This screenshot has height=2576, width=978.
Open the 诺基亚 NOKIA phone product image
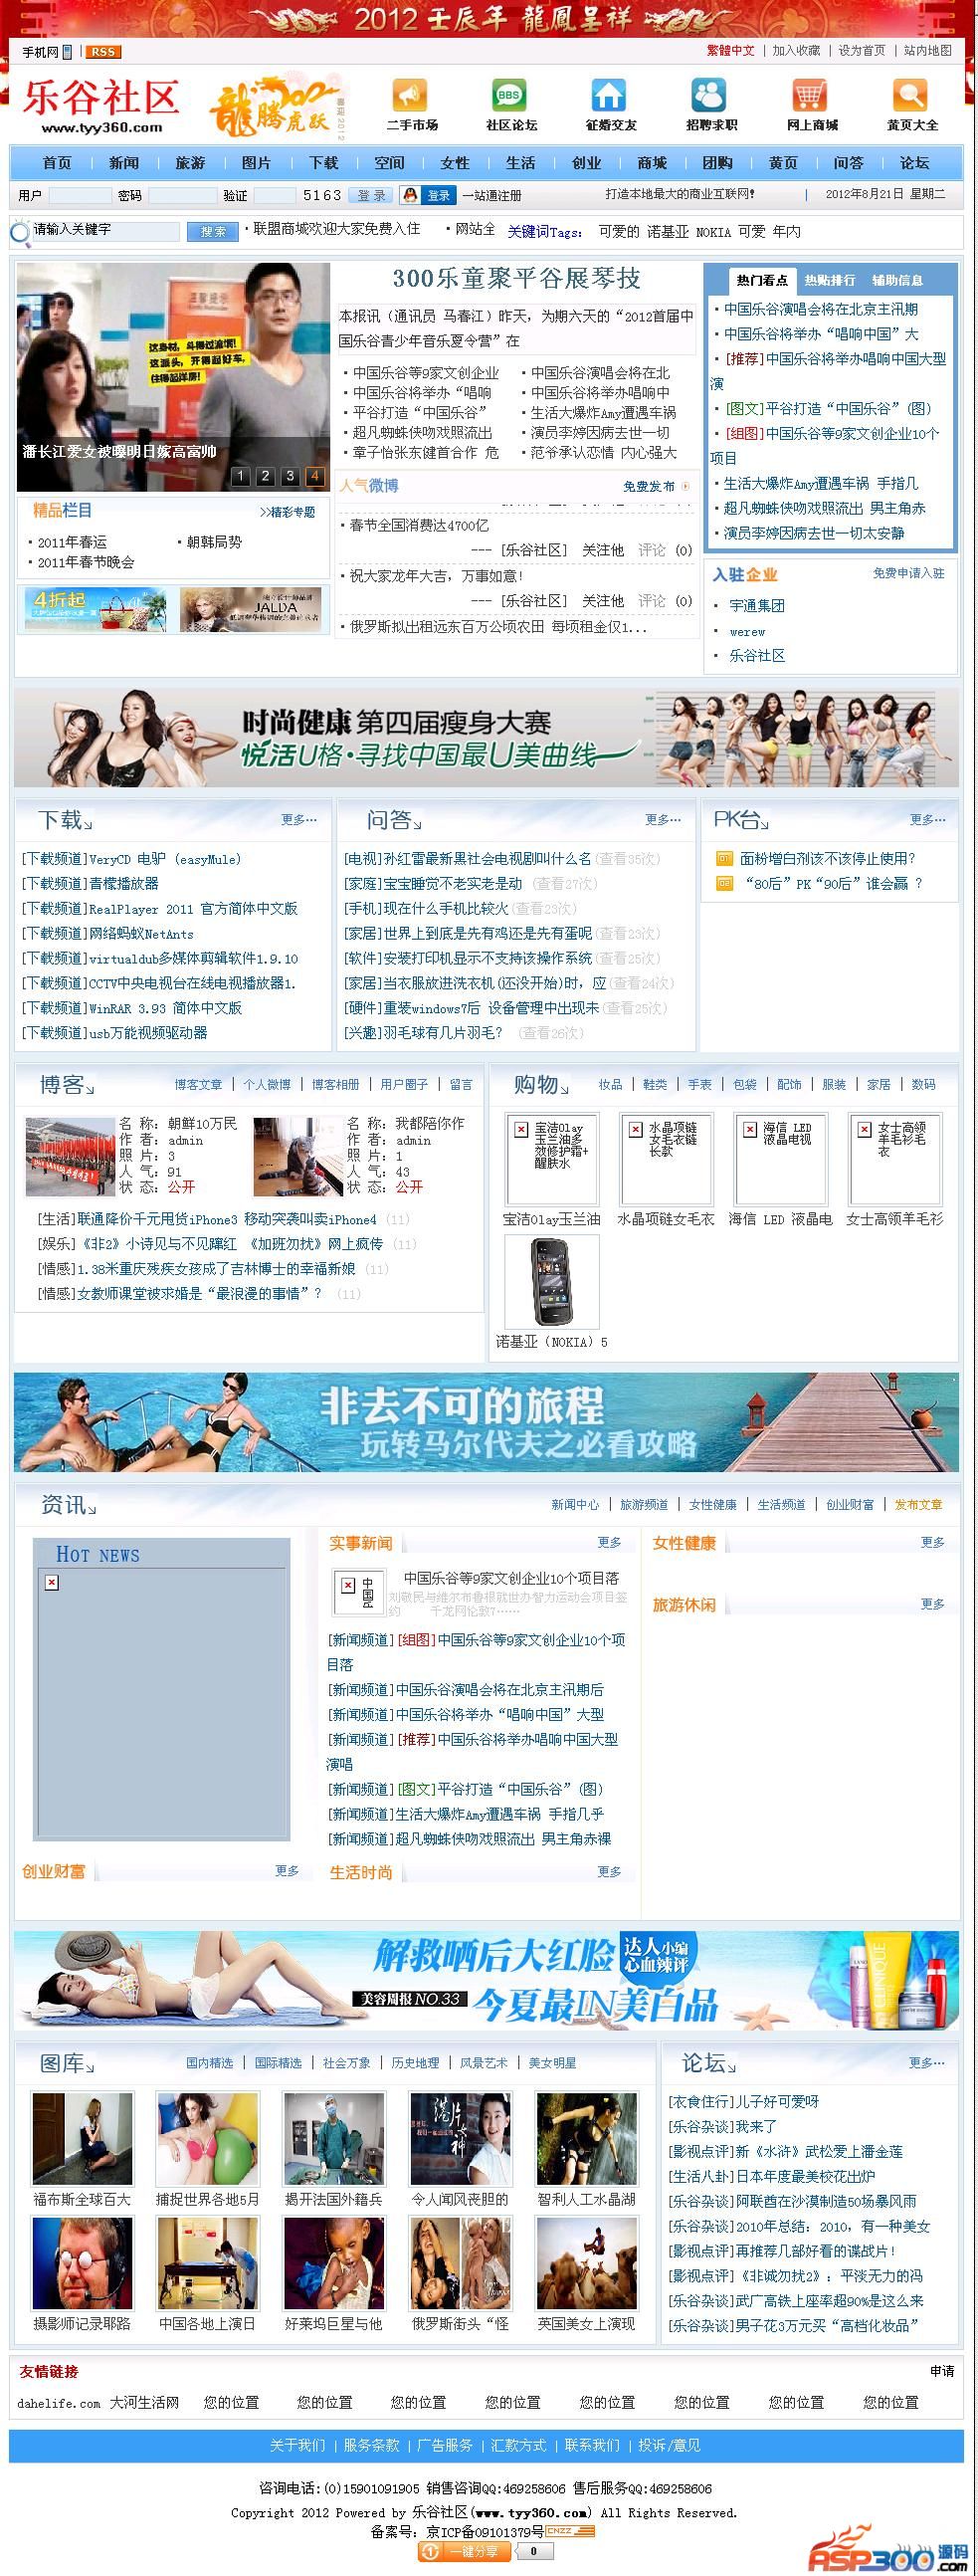click(552, 1282)
